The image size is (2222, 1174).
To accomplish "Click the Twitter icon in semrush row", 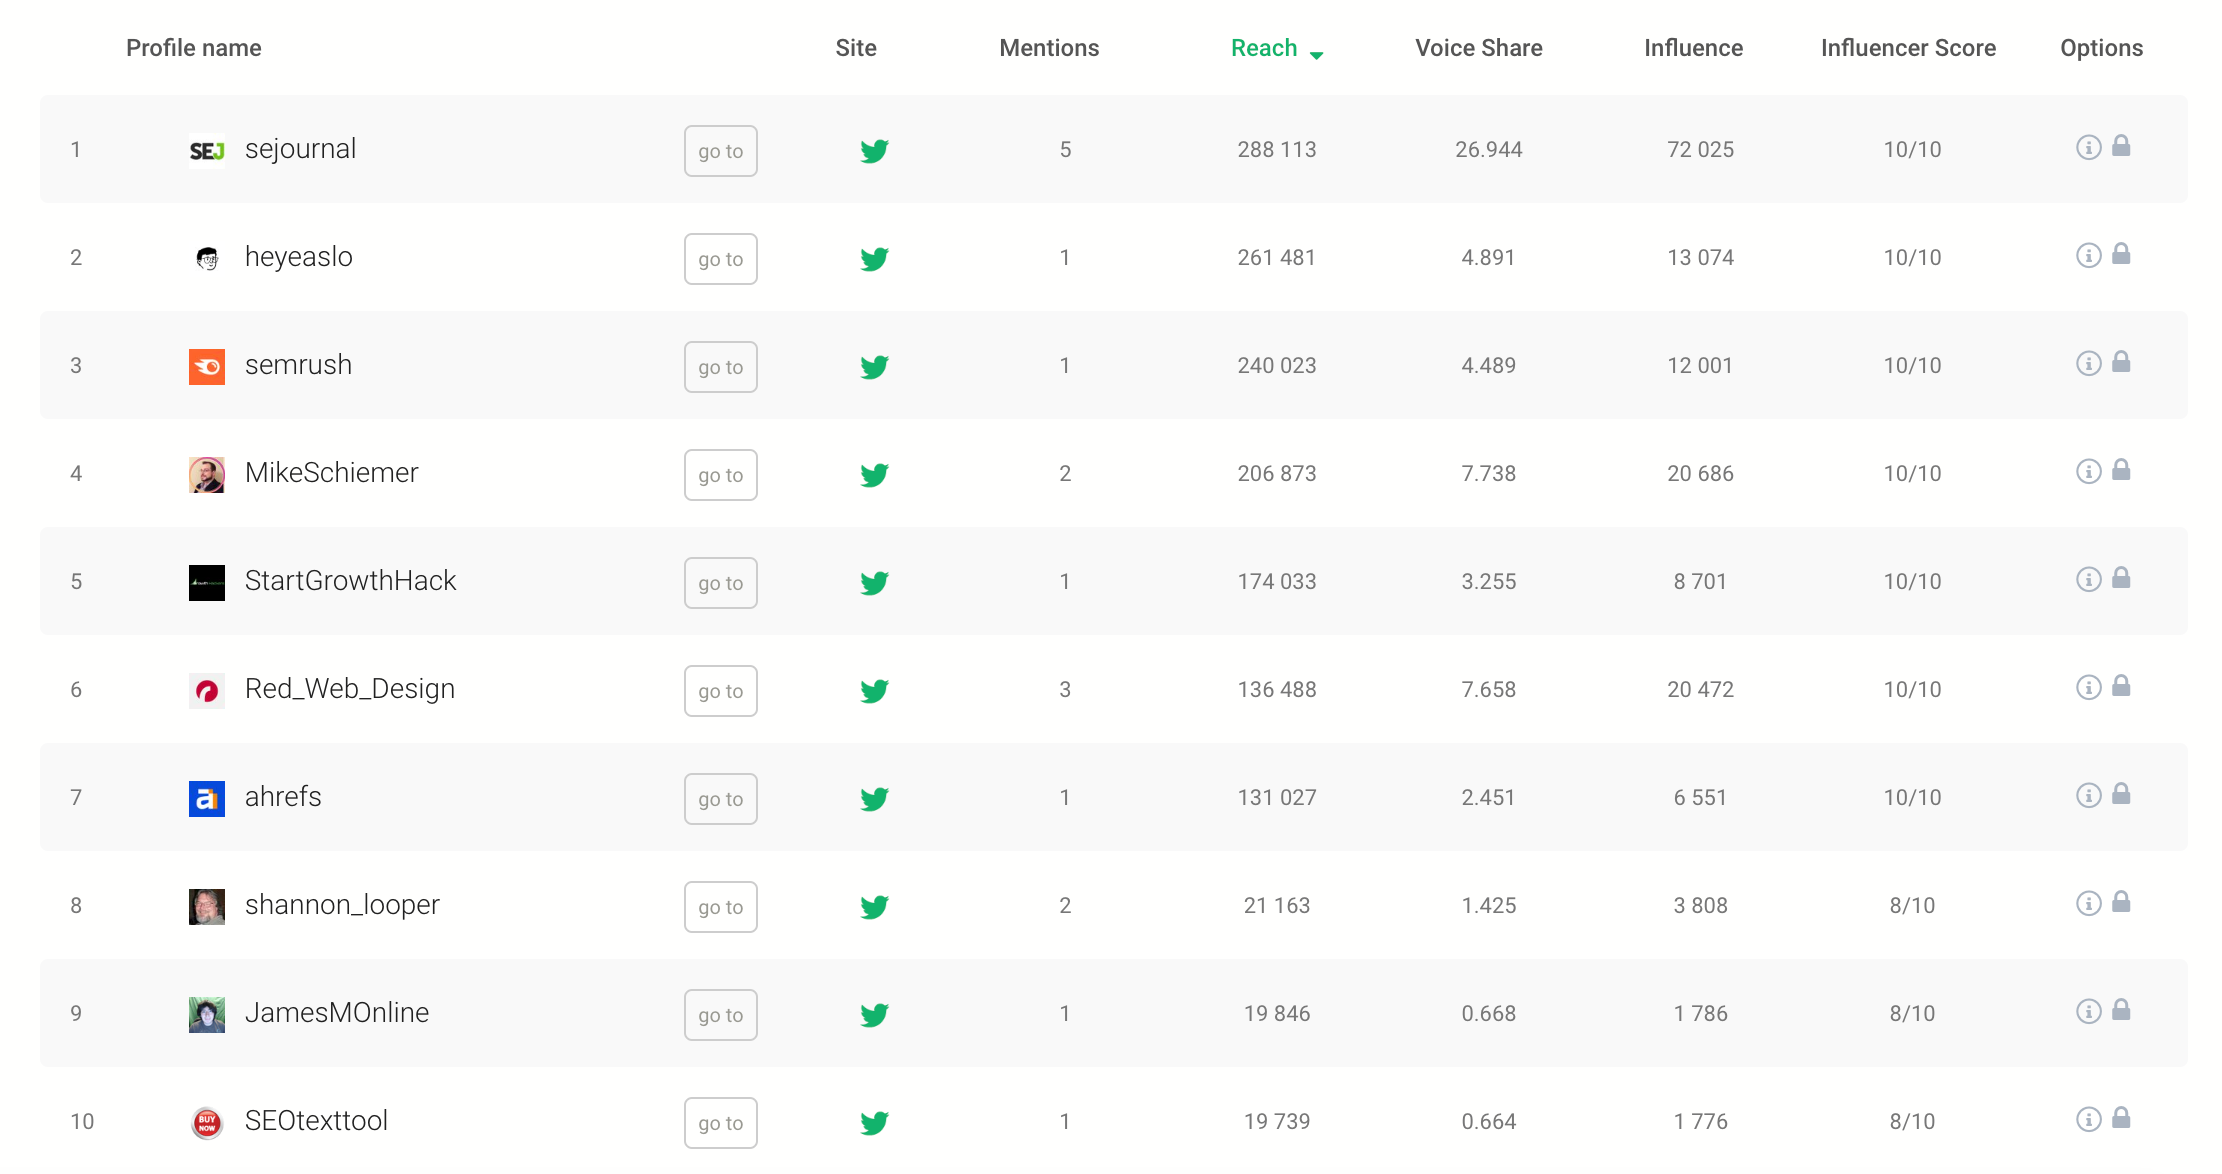I will click(x=874, y=366).
